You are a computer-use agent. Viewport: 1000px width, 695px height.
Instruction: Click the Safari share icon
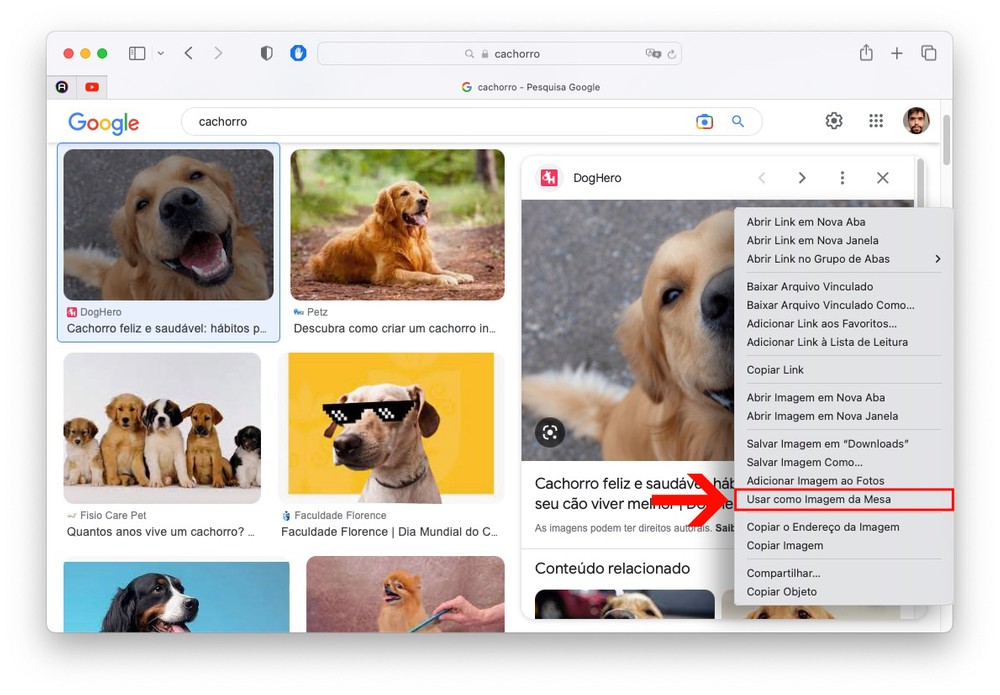866,53
